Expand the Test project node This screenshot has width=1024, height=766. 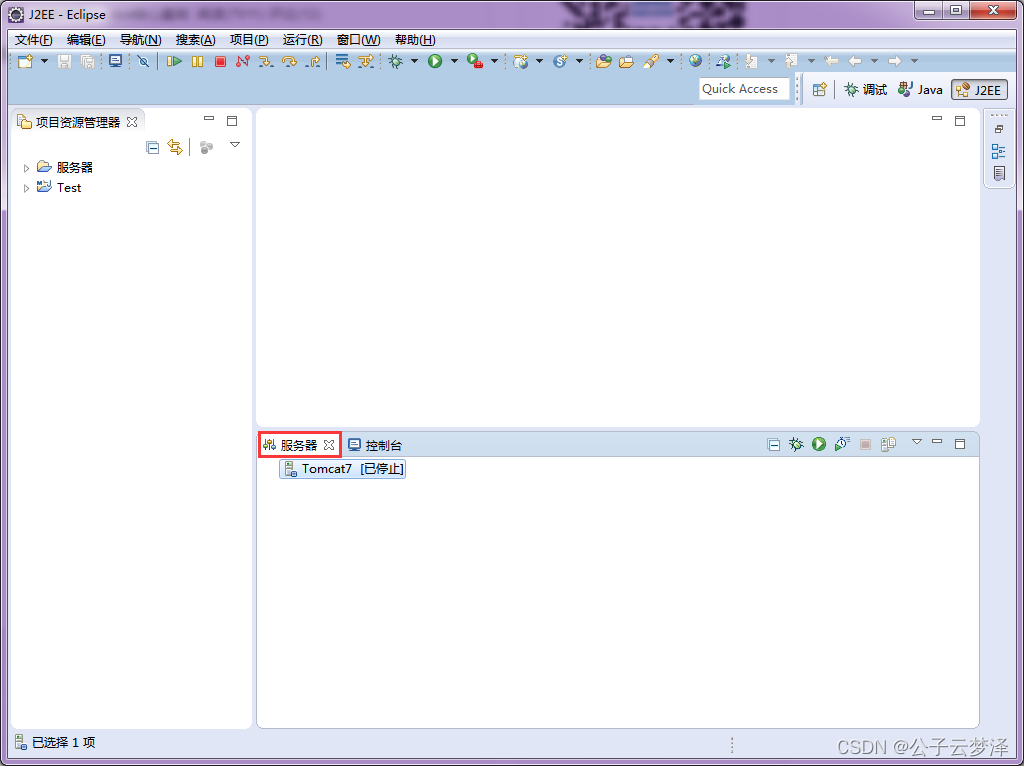[26, 188]
